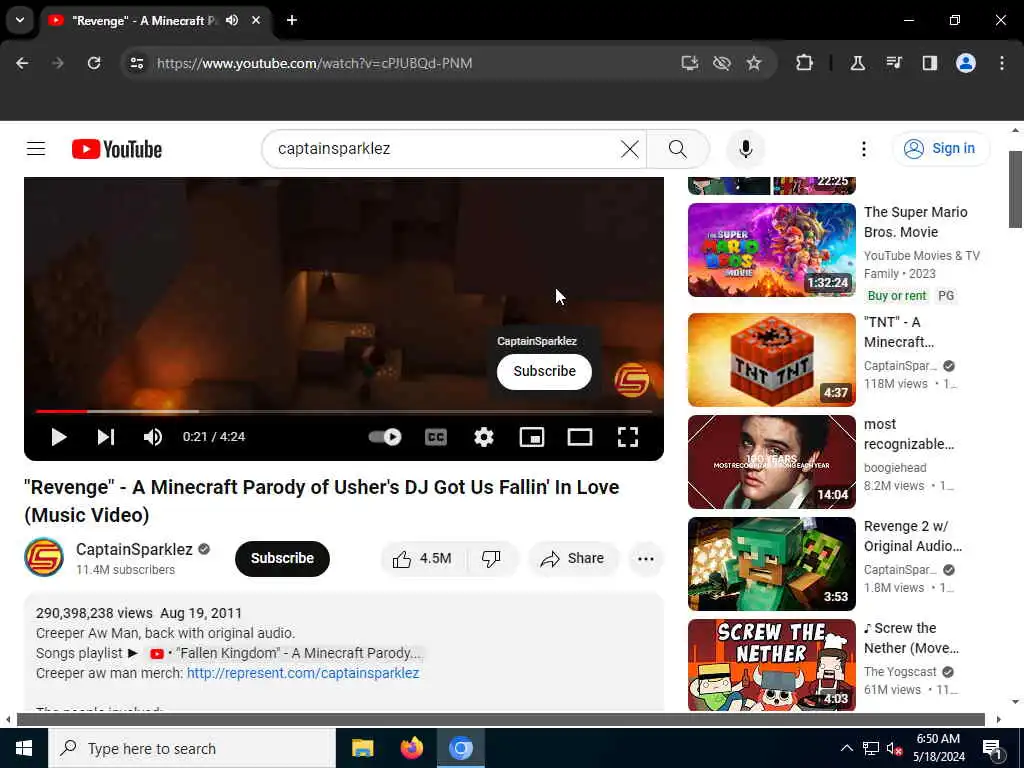Open the tab search dropdown arrow
The width and height of the screenshot is (1024, 768).
point(20,20)
